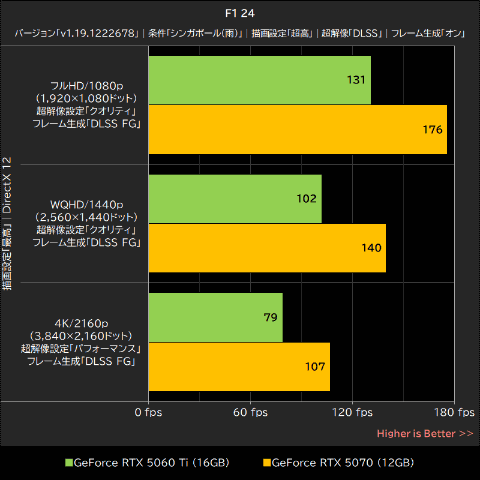This screenshot has height=480, width=480.
Task: Click the 107 fps orange bar for 4K
Action: [239, 367]
